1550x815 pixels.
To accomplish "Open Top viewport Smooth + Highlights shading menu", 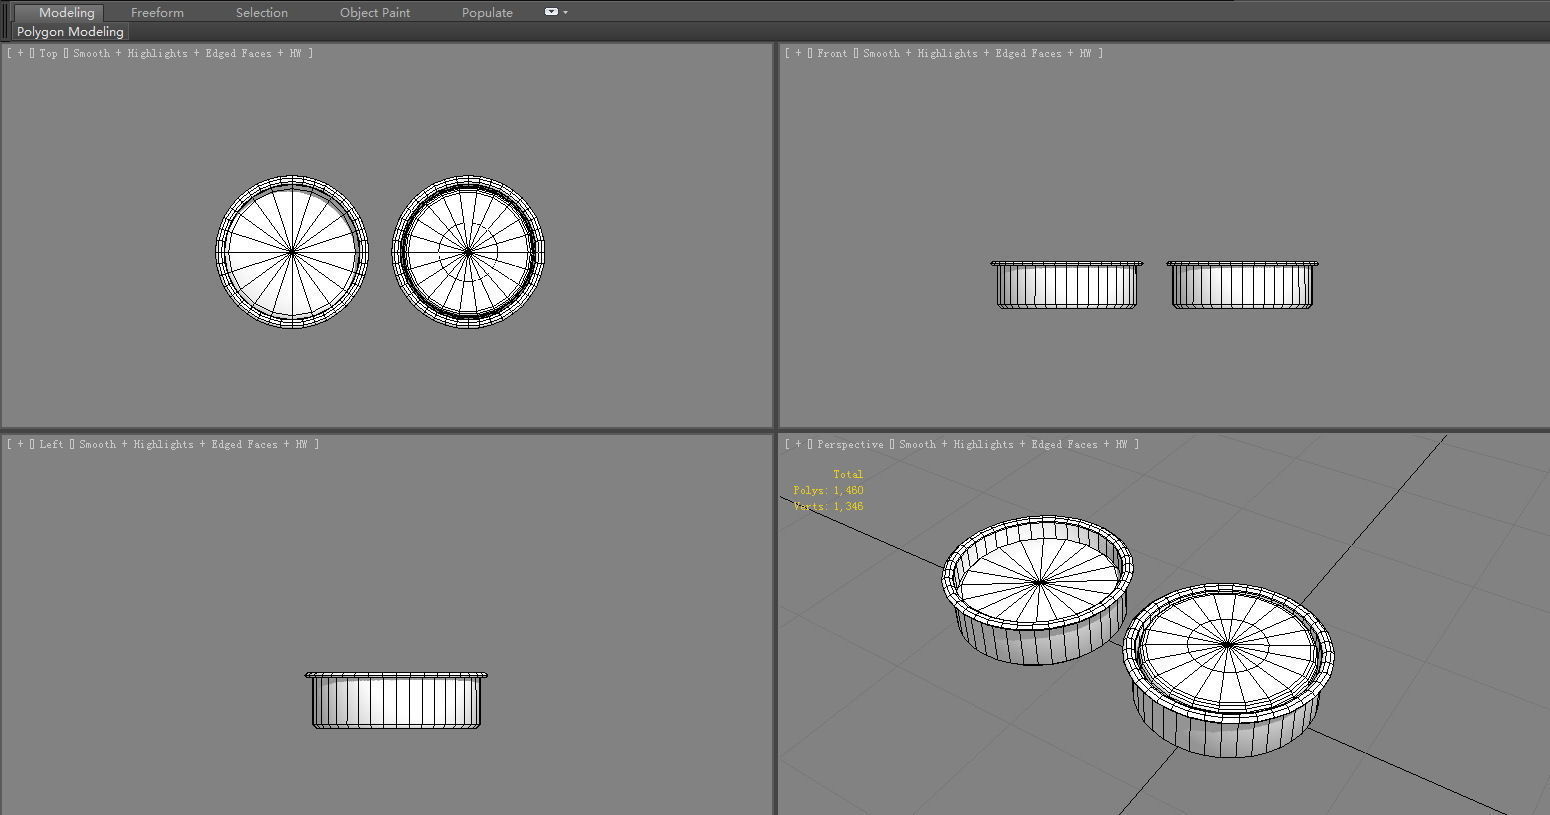I will click(x=187, y=53).
